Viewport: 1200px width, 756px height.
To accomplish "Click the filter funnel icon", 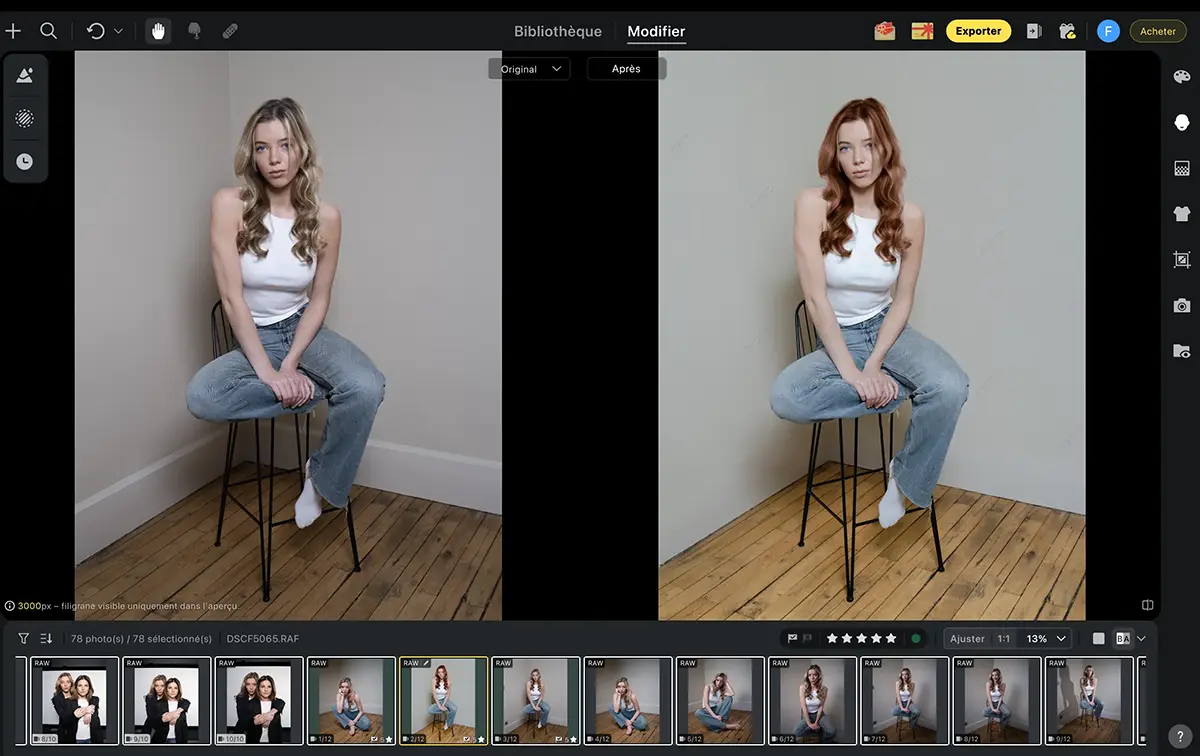I will click(x=23, y=638).
